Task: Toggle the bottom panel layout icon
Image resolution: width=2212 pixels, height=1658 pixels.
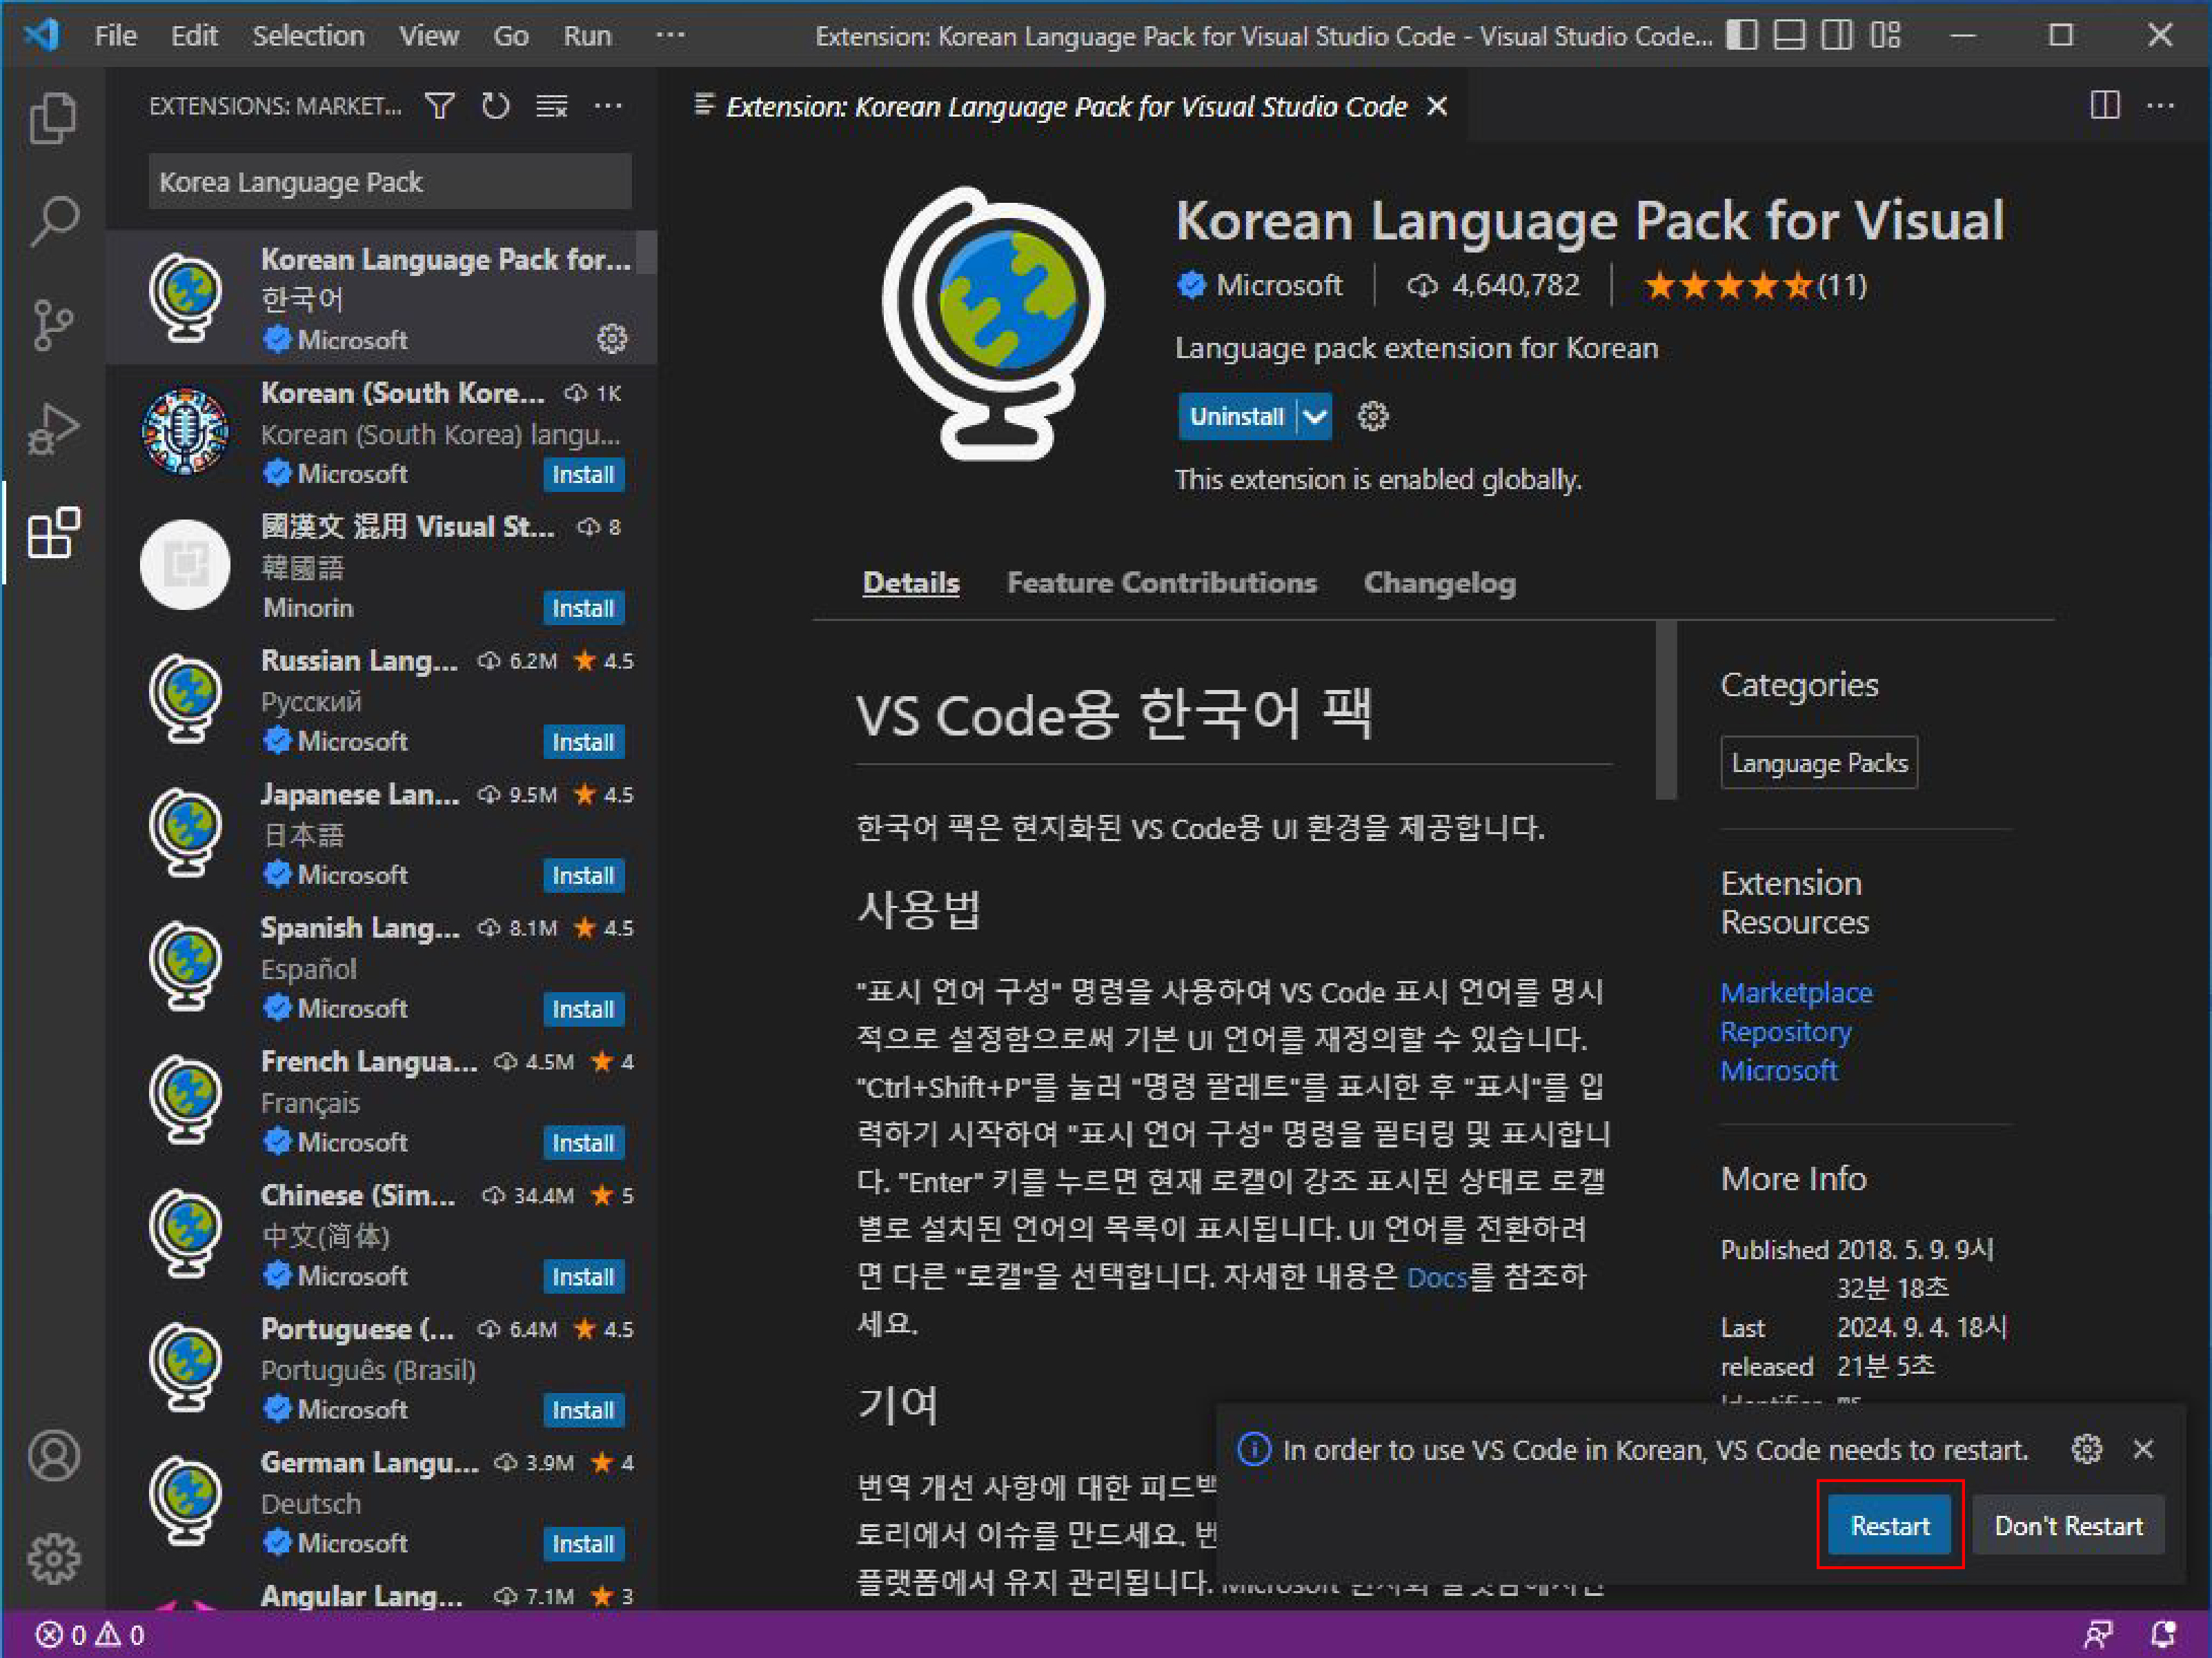Action: (x=1790, y=35)
